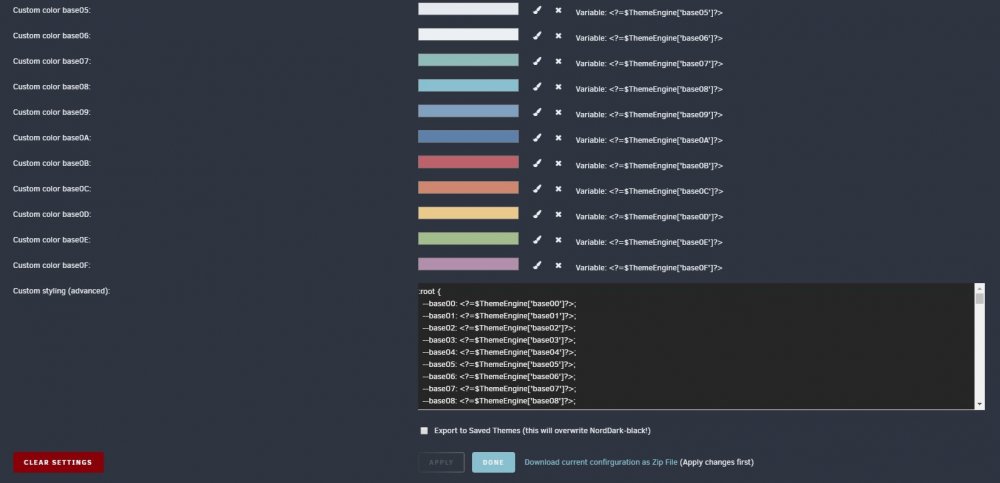
Task: Open the light blue base08 swatch
Action: tap(468, 85)
